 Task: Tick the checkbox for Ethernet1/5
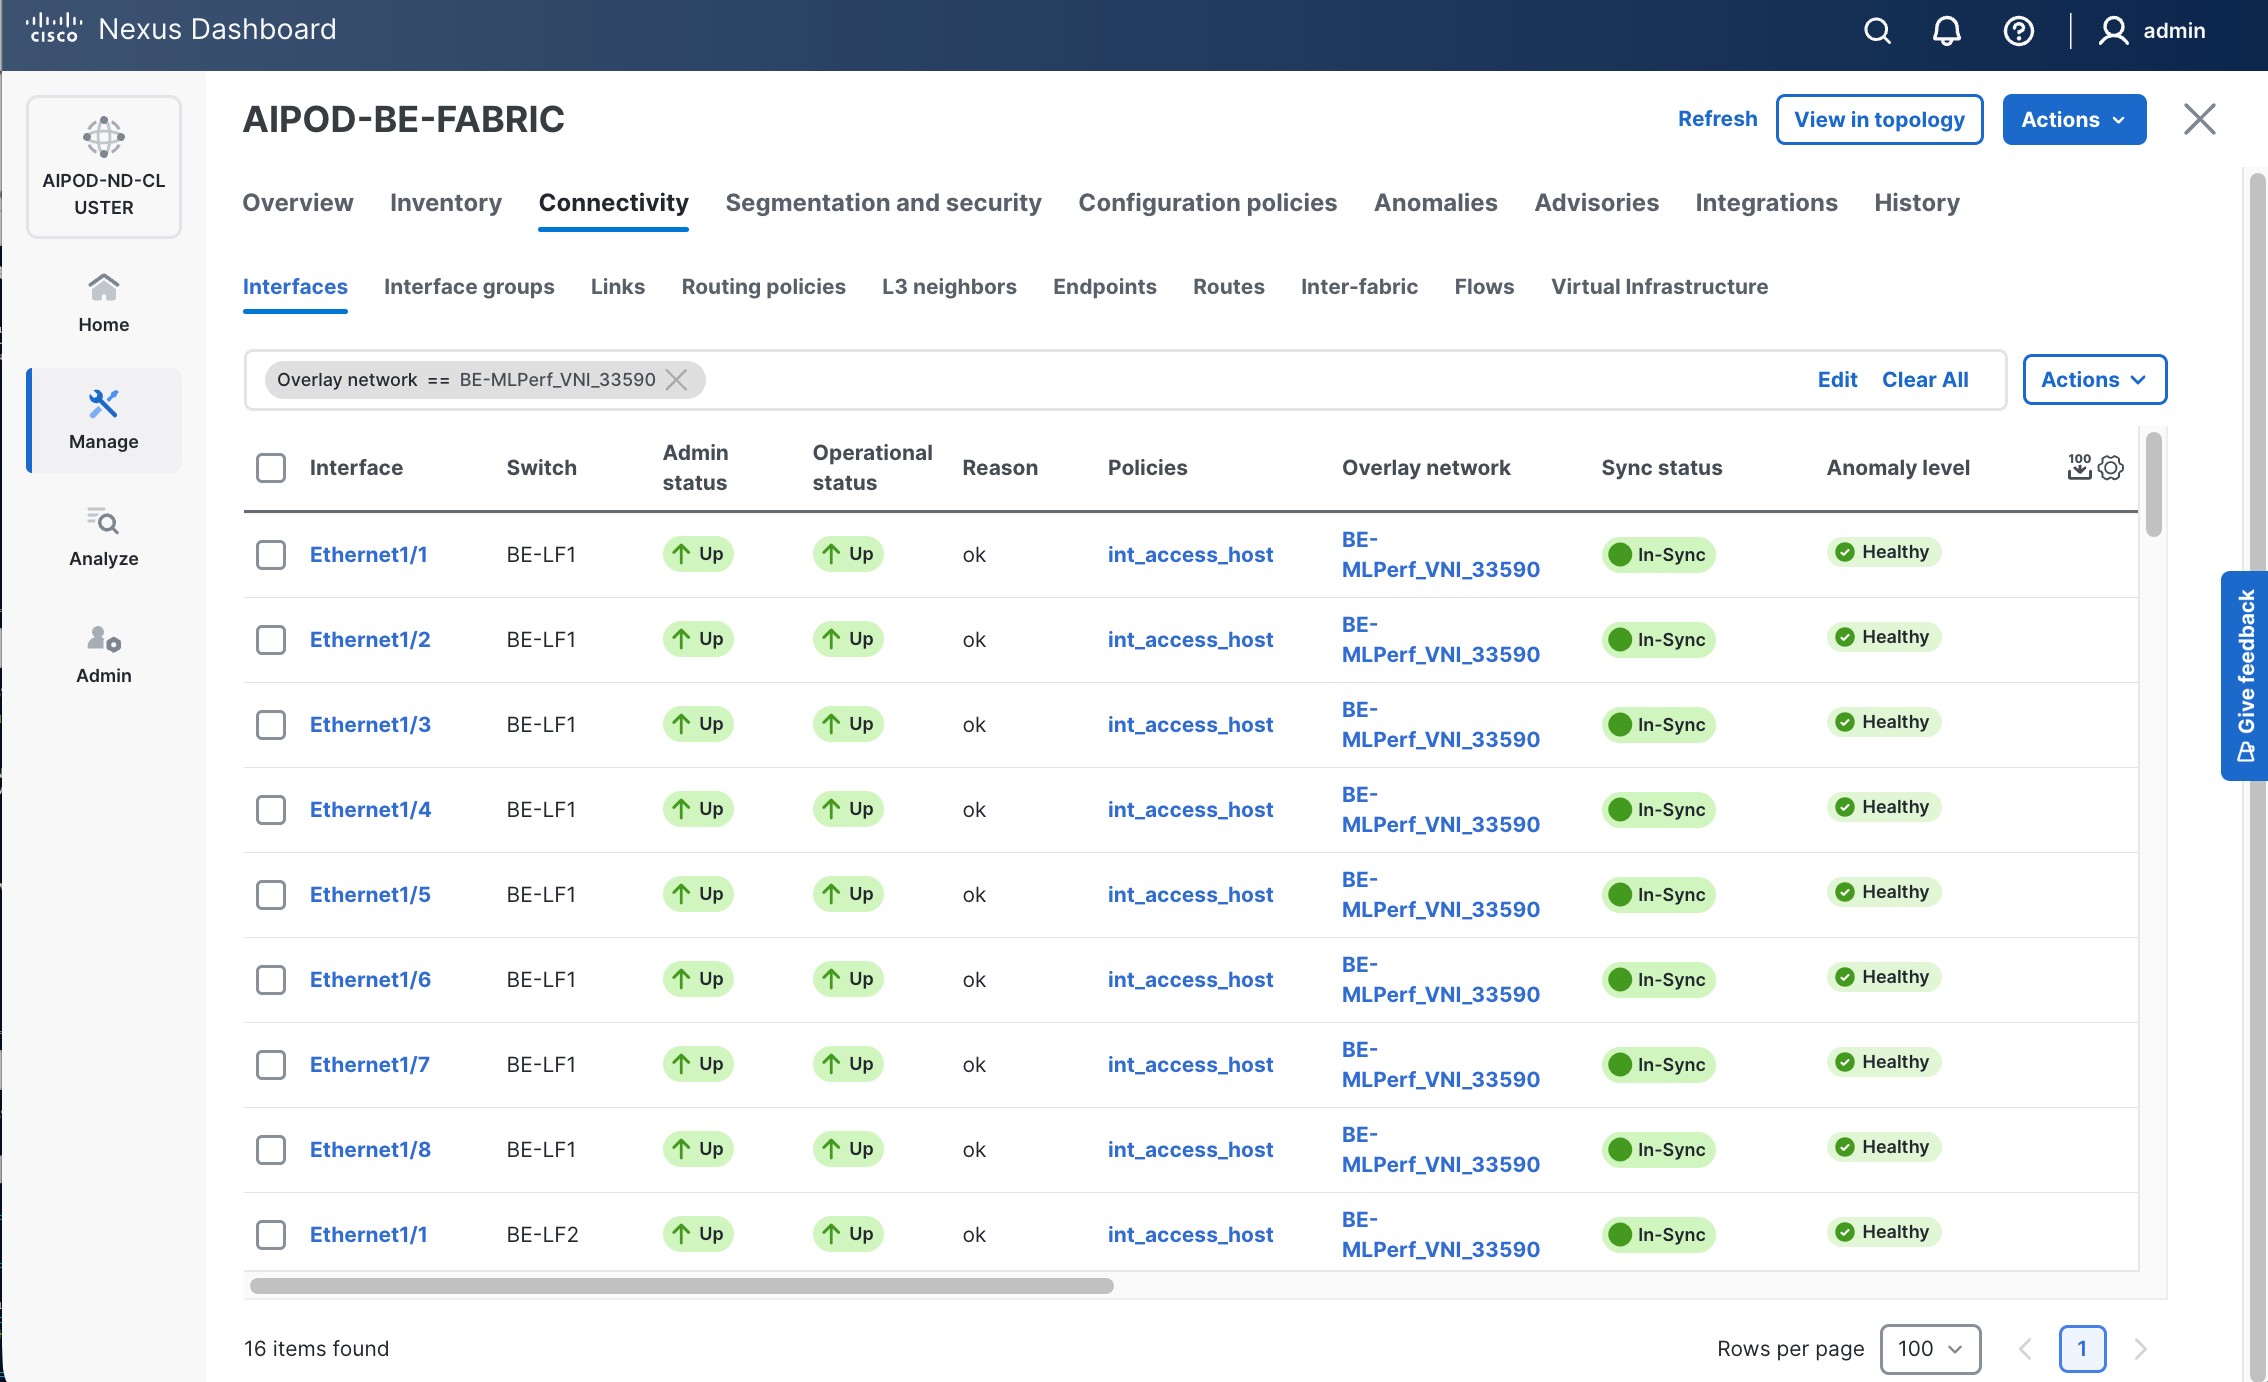[x=271, y=895]
